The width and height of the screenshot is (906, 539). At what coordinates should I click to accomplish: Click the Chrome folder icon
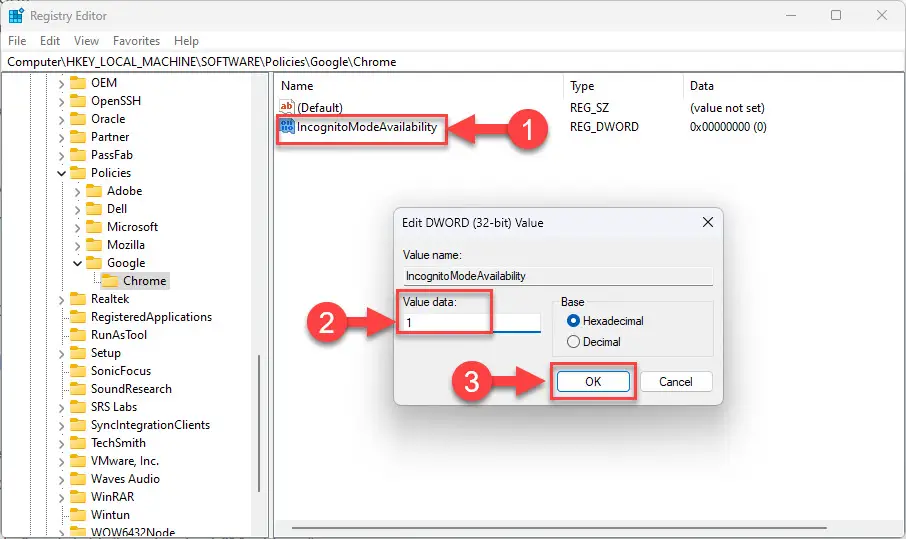pos(110,281)
